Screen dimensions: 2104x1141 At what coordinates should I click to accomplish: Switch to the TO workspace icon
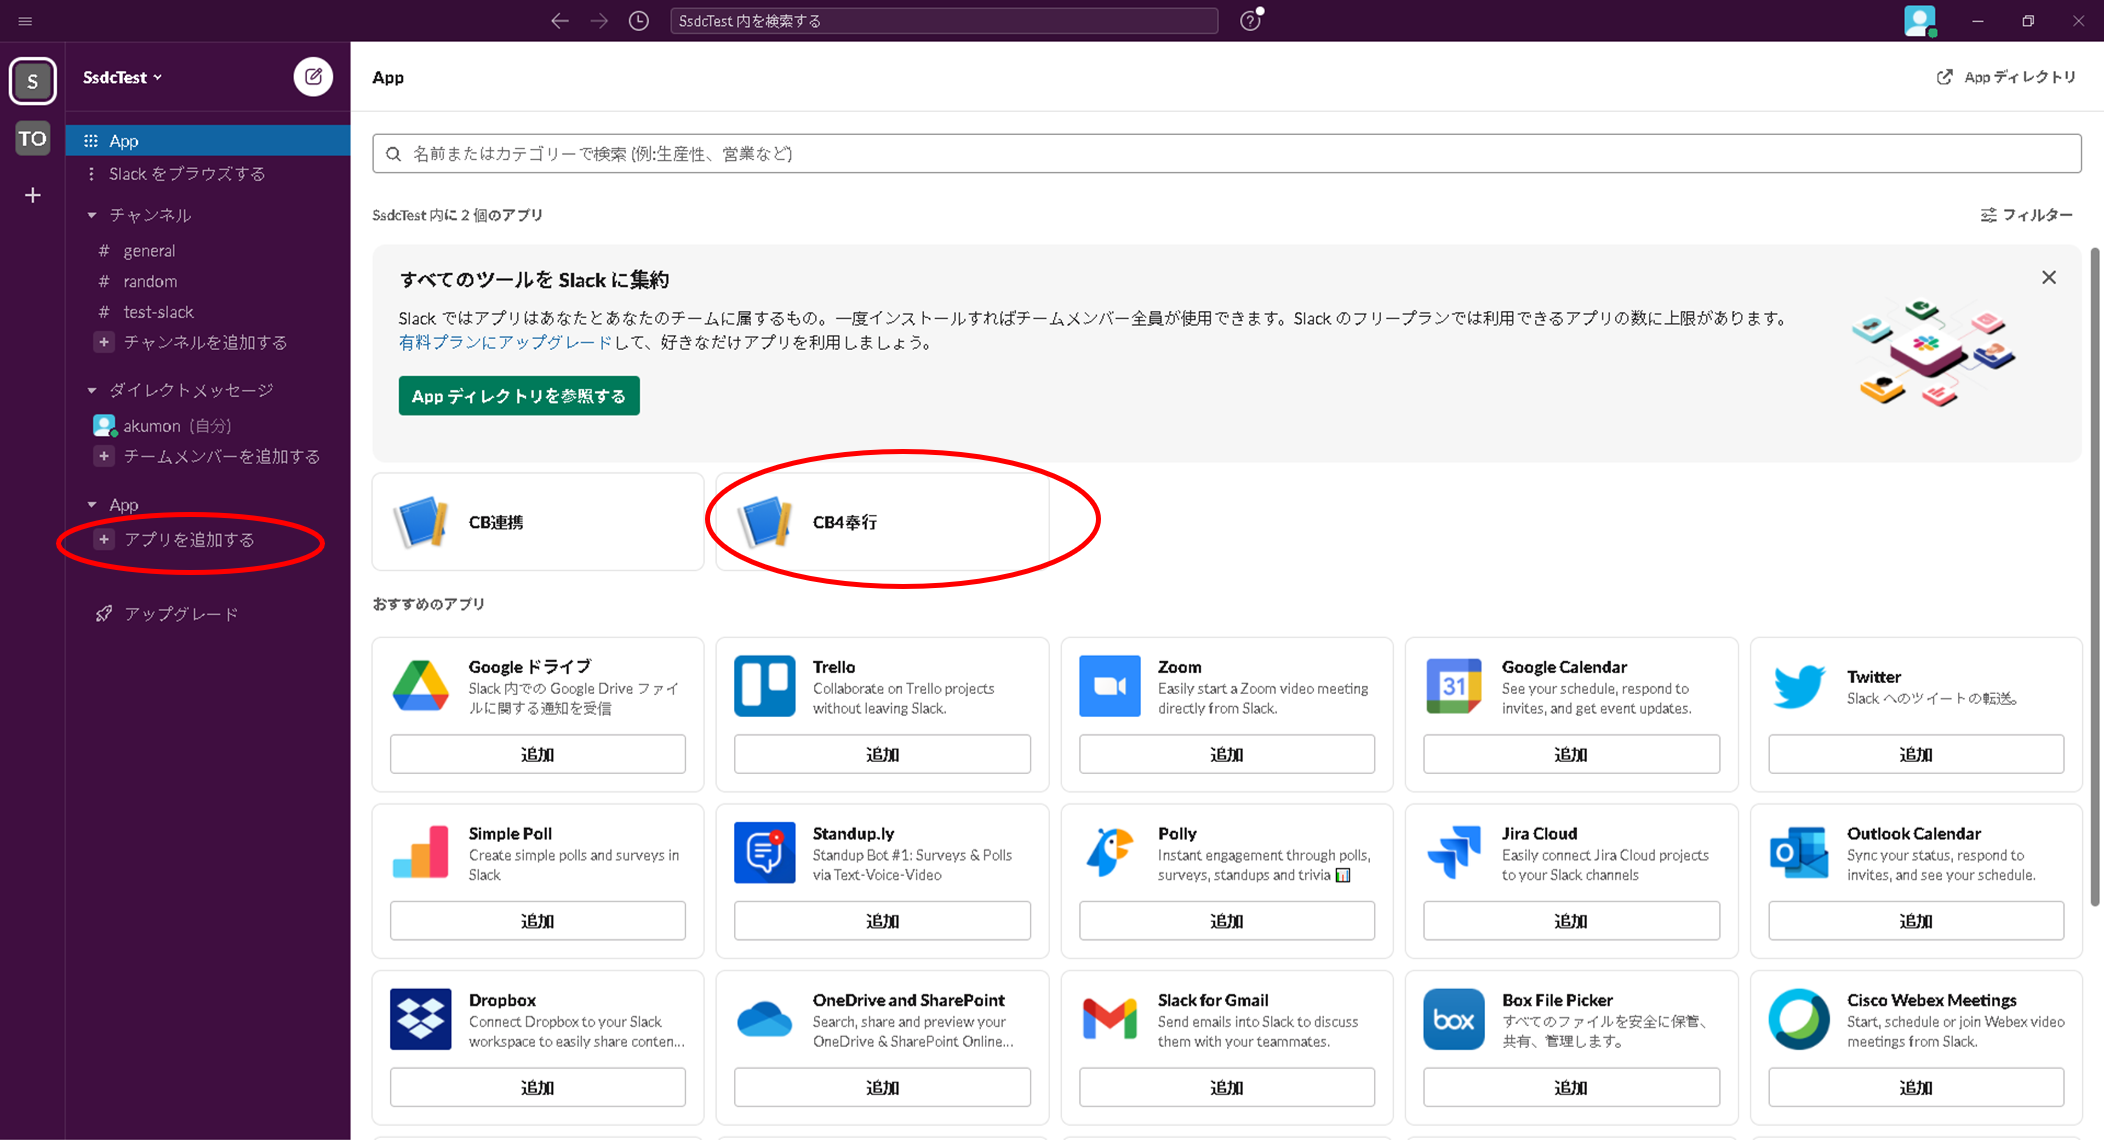click(x=33, y=139)
